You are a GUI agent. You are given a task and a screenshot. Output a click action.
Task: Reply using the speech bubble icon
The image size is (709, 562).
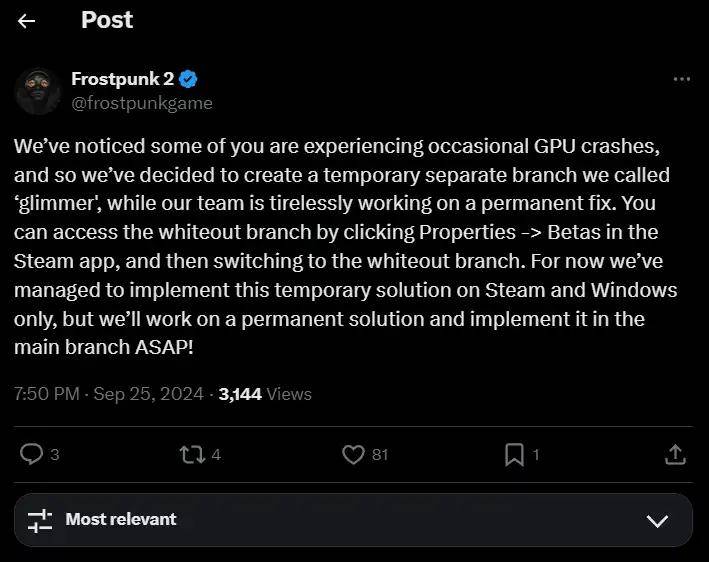32,454
